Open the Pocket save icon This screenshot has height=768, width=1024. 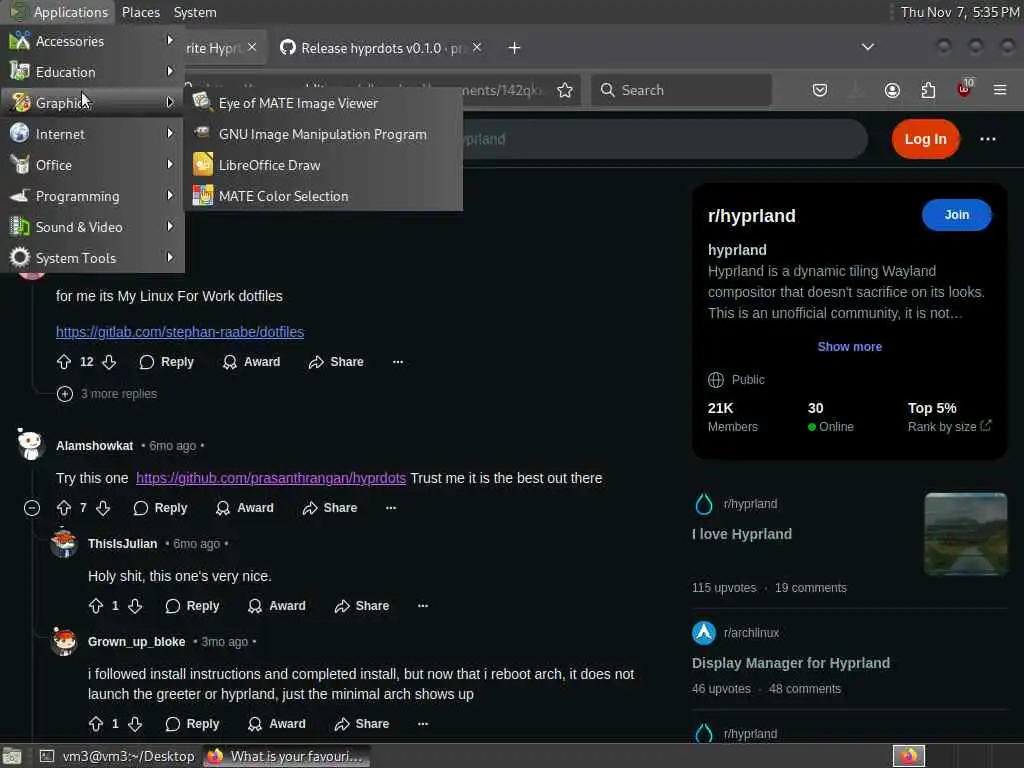coord(820,90)
